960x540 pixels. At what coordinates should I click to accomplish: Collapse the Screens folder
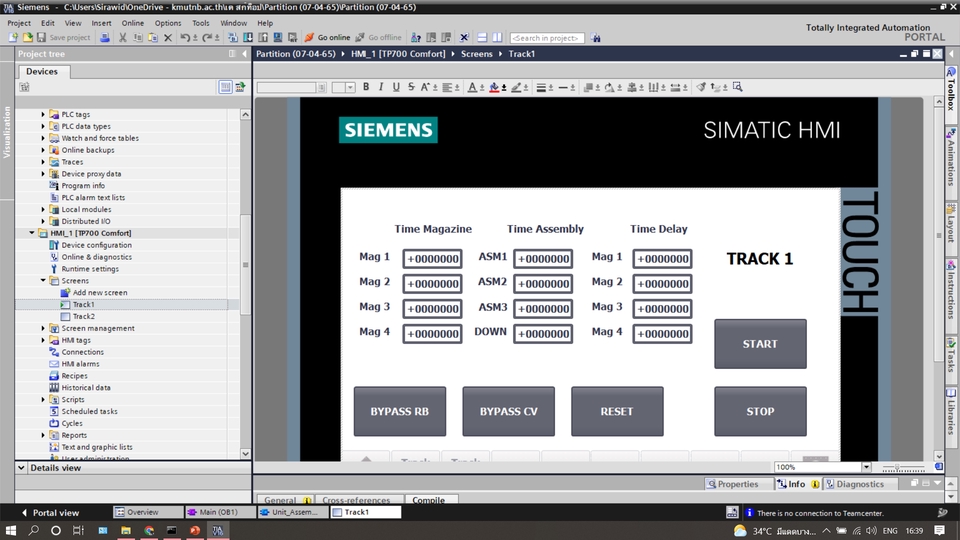point(43,280)
